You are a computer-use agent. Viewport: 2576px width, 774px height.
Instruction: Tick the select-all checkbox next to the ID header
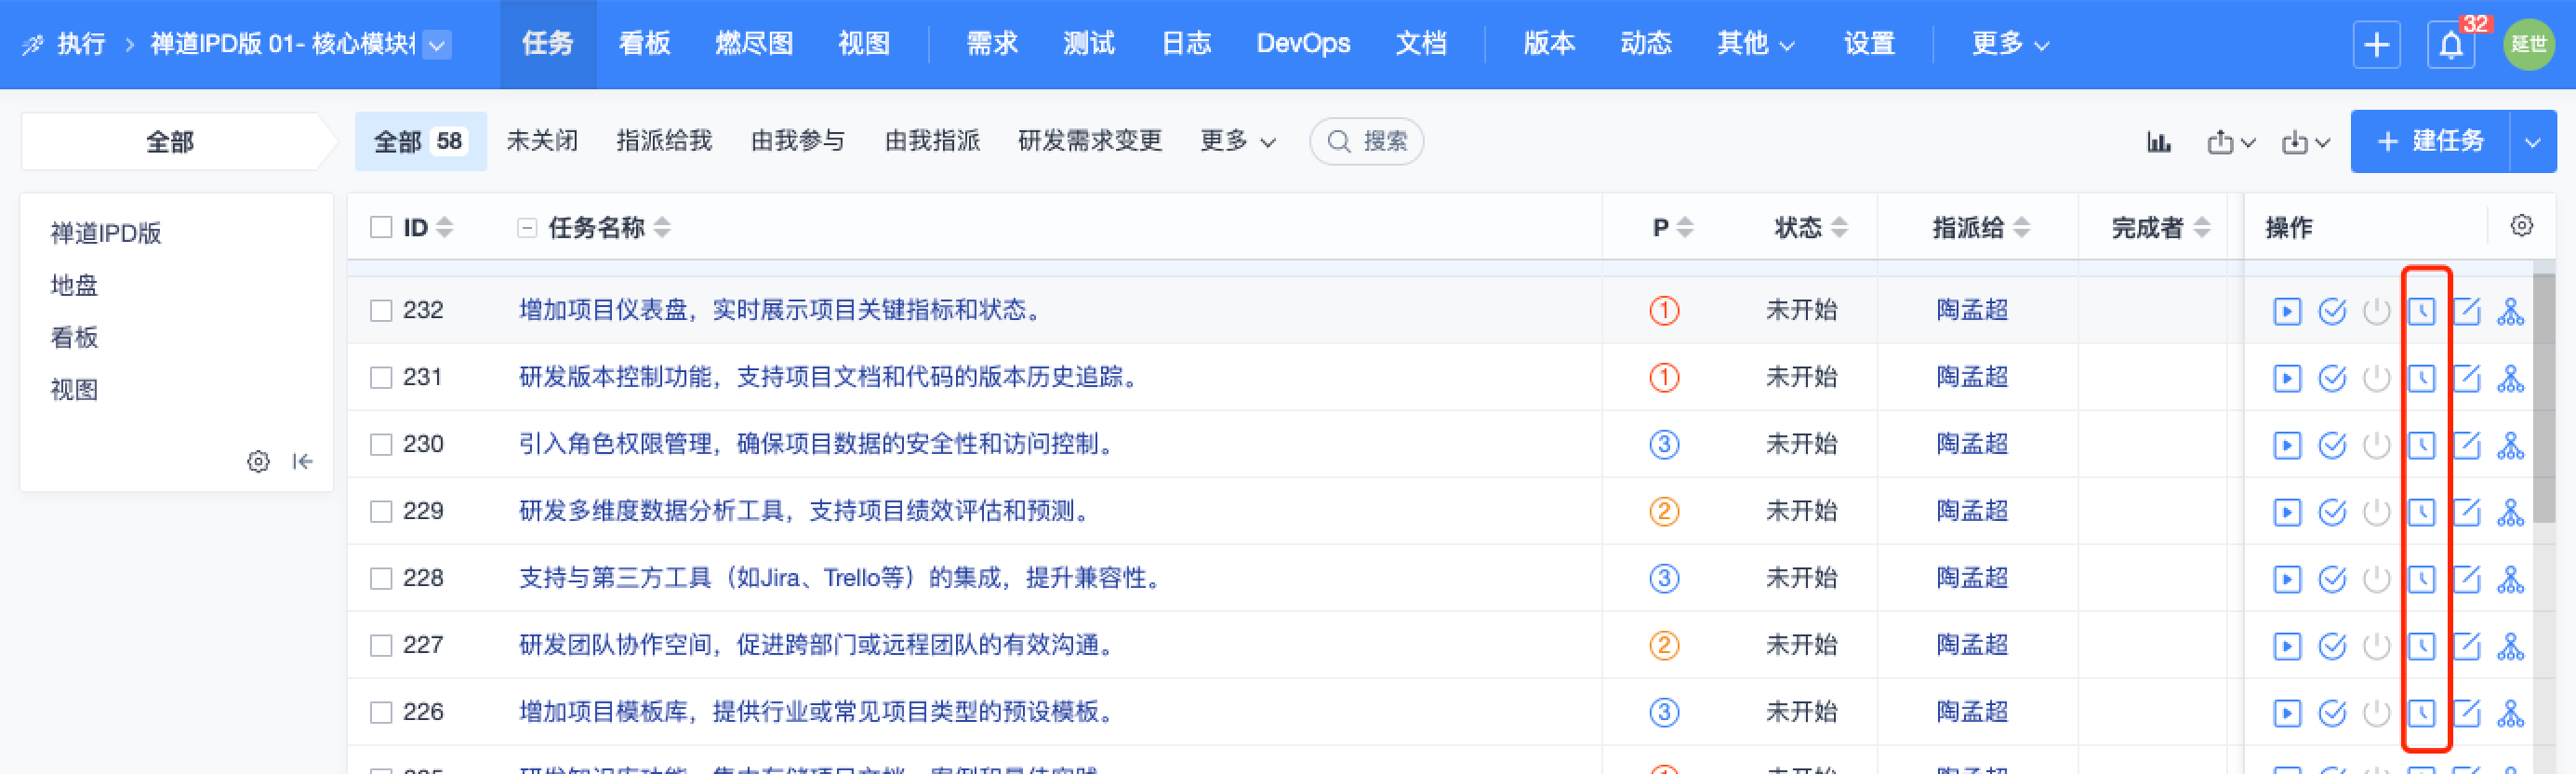[x=381, y=227]
